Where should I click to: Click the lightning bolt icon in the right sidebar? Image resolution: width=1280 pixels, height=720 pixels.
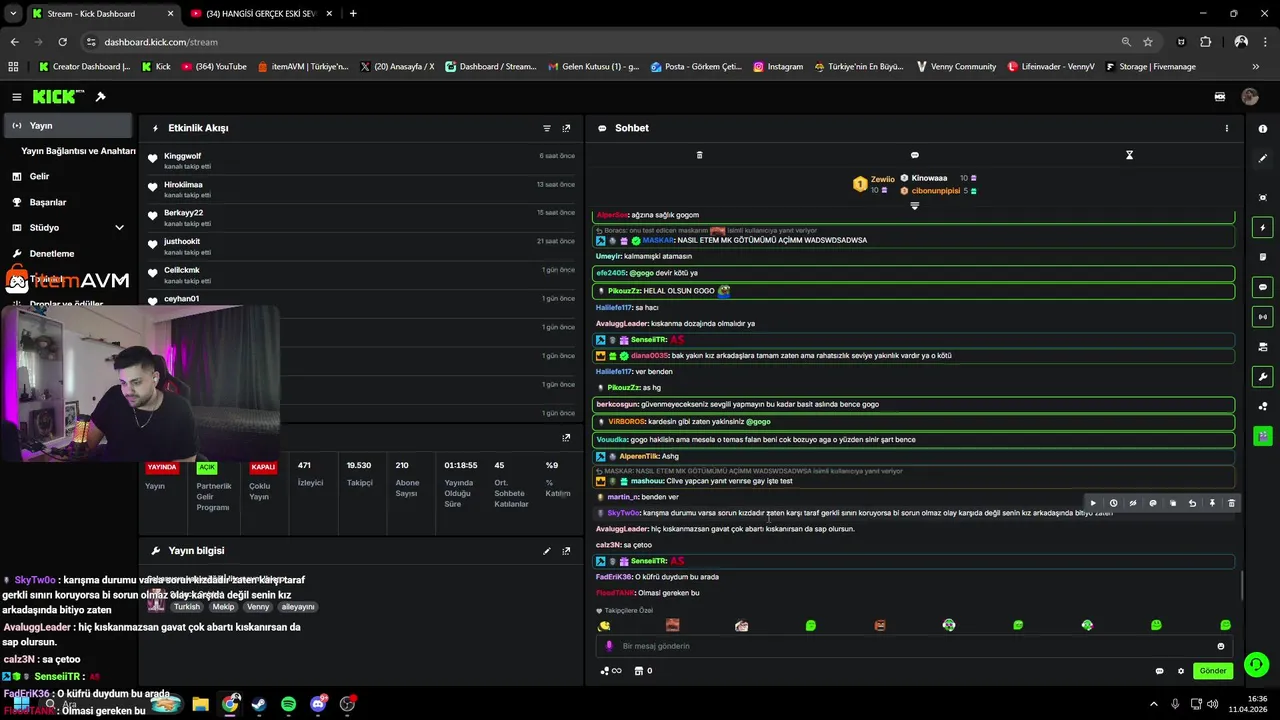[1263, 228]
